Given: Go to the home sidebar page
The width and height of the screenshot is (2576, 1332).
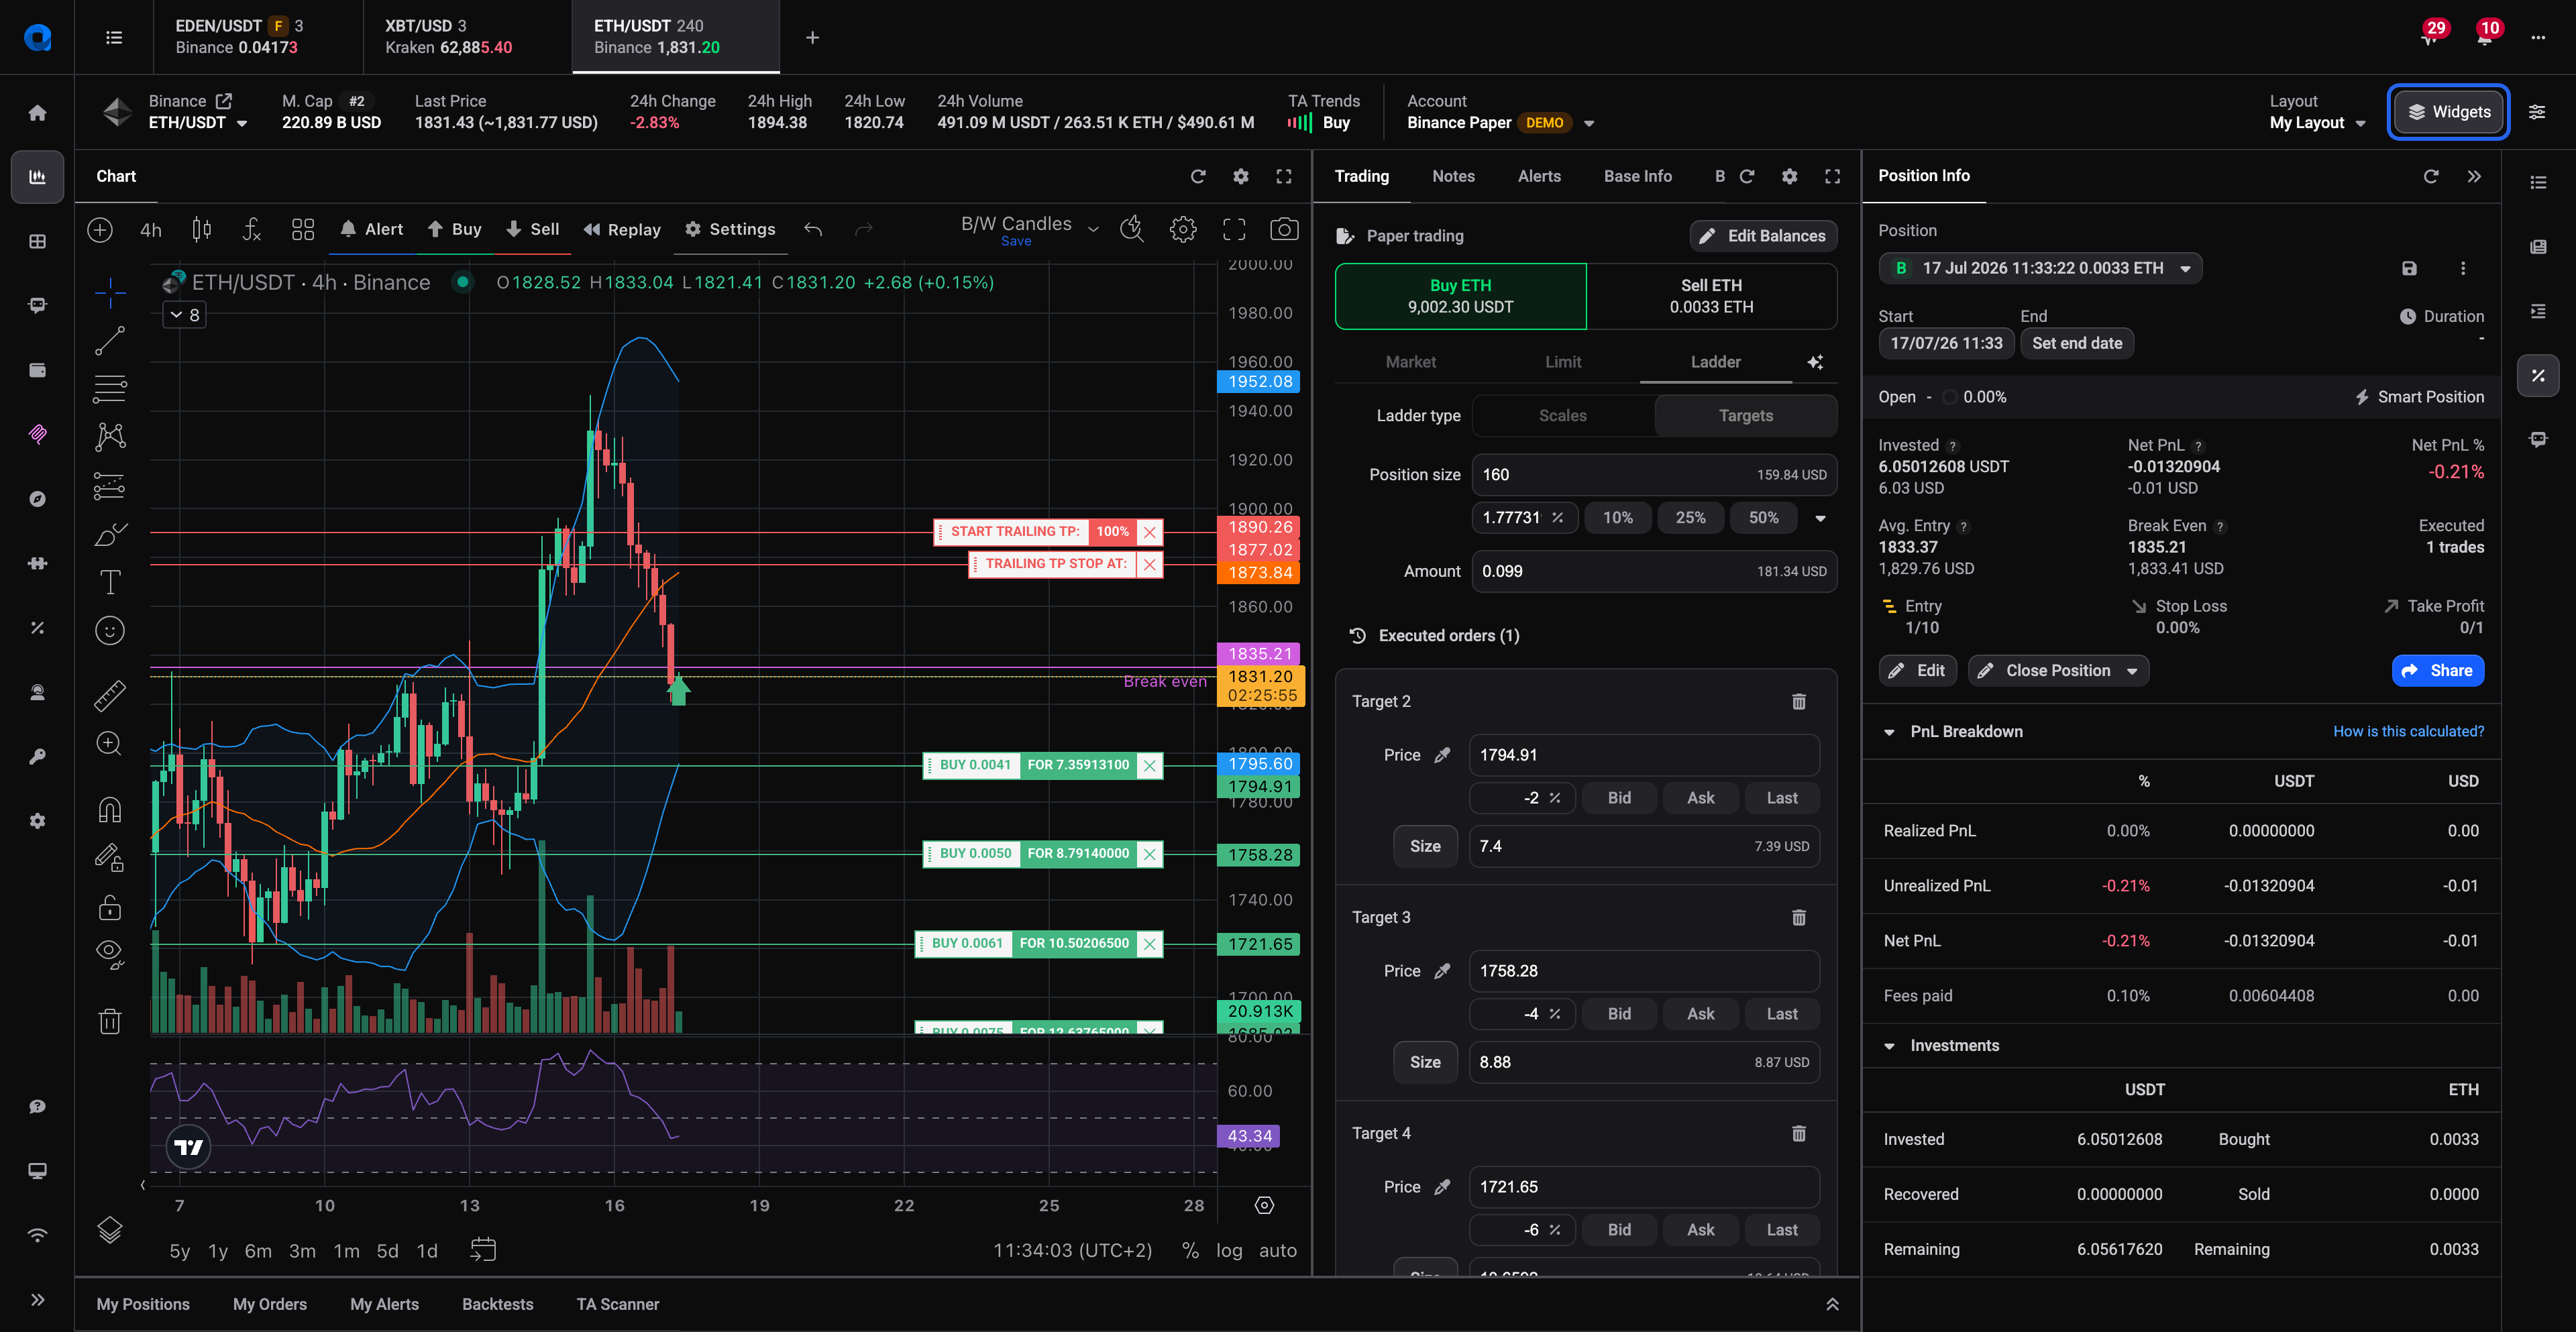Looking at the screenshot, I should point(37,112).
